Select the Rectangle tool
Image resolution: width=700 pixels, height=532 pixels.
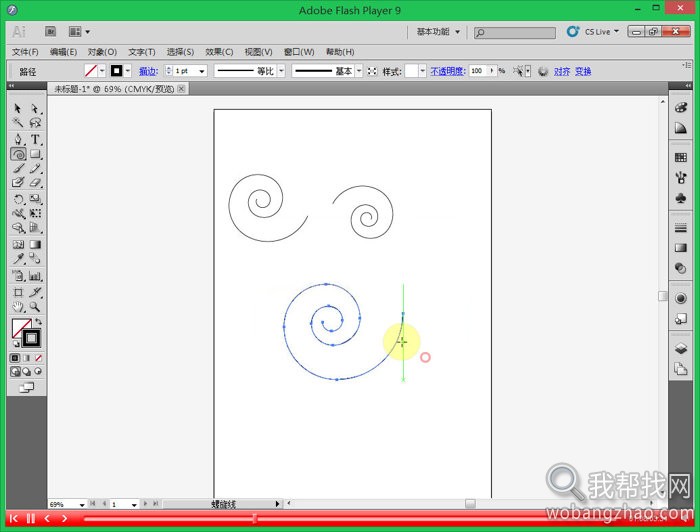(35, 154)
